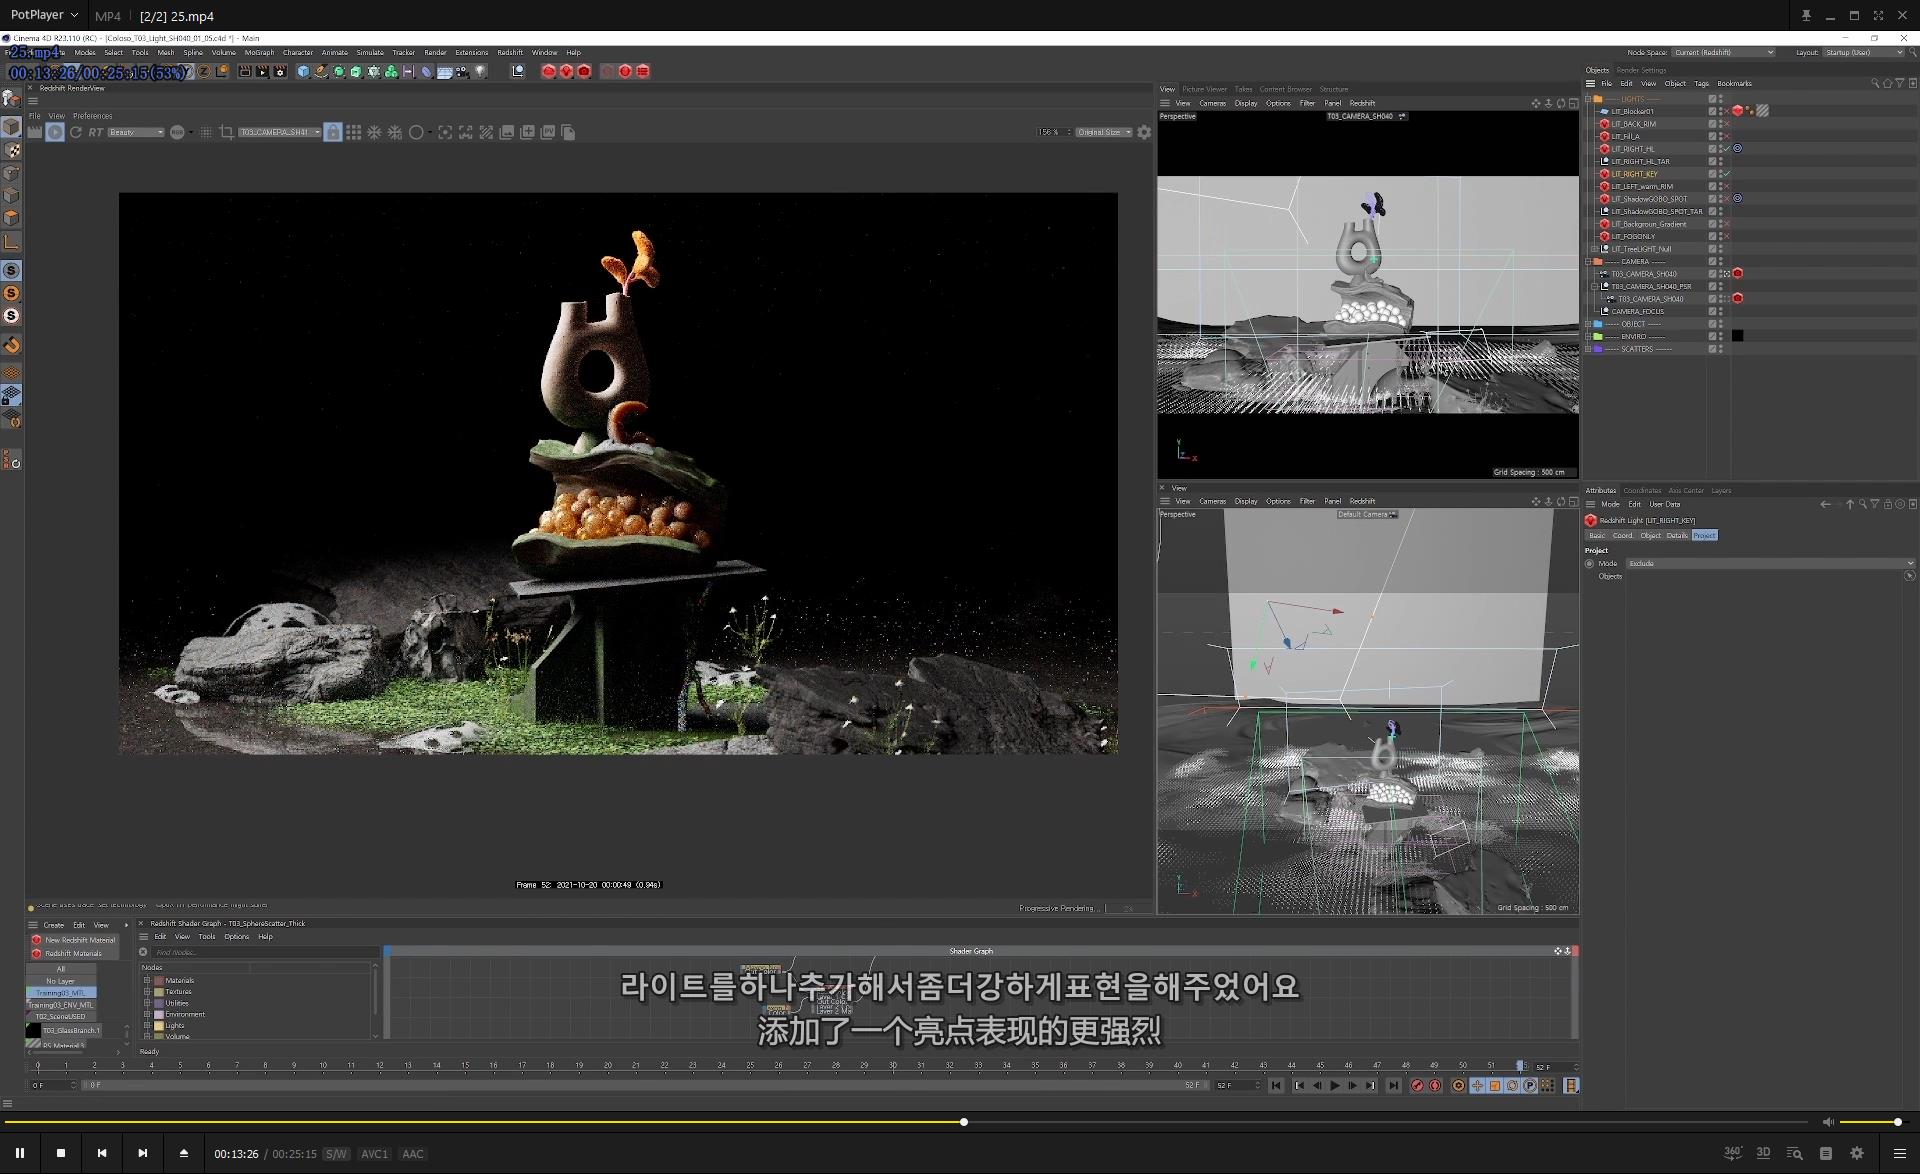Viewport: 1920px width, 1174px height.
Task: Toggle PotPlayer 3D mode button
Action: 1763,1153
